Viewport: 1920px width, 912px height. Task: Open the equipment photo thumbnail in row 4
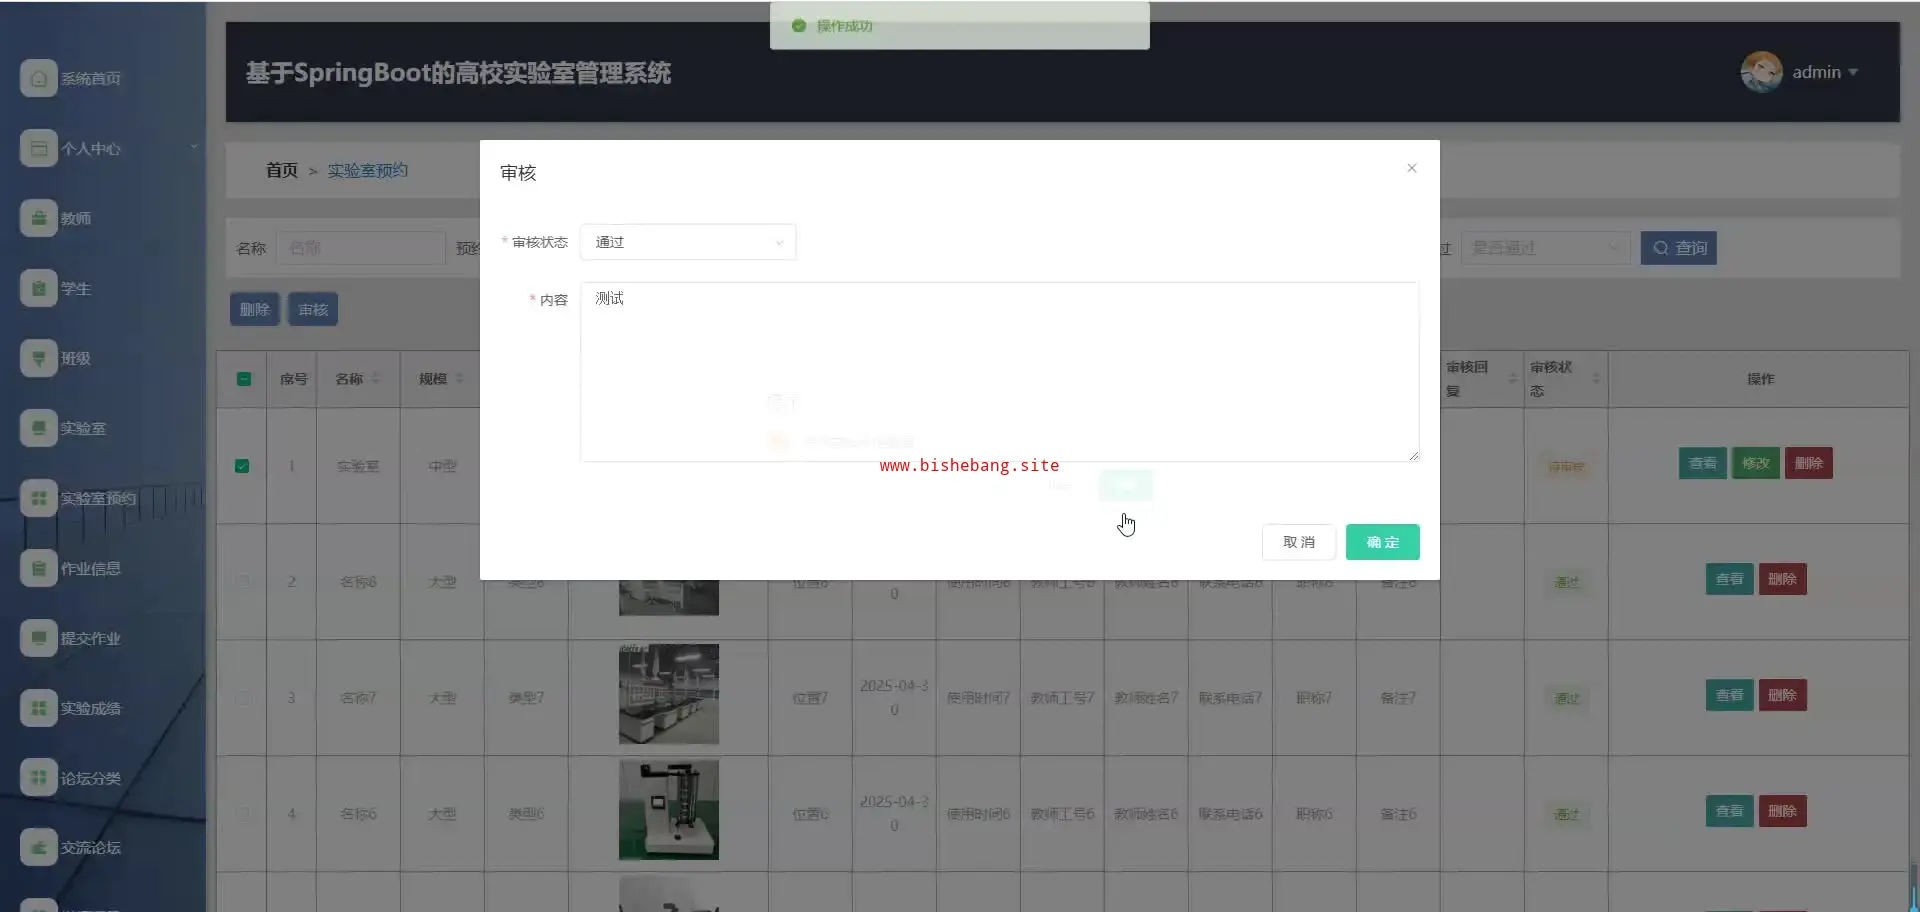(x=669, y=810)
